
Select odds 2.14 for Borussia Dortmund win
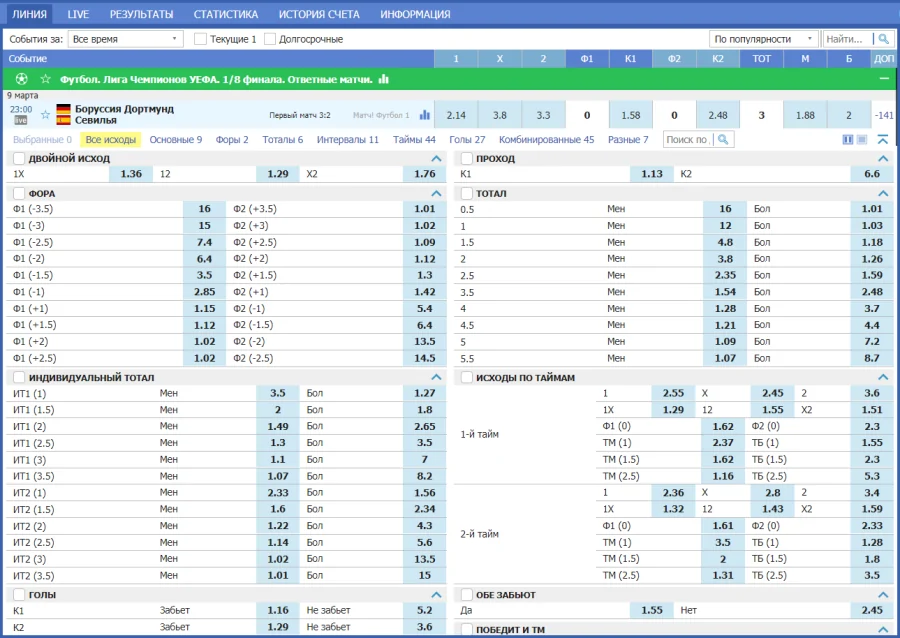[x=456, y=115]
